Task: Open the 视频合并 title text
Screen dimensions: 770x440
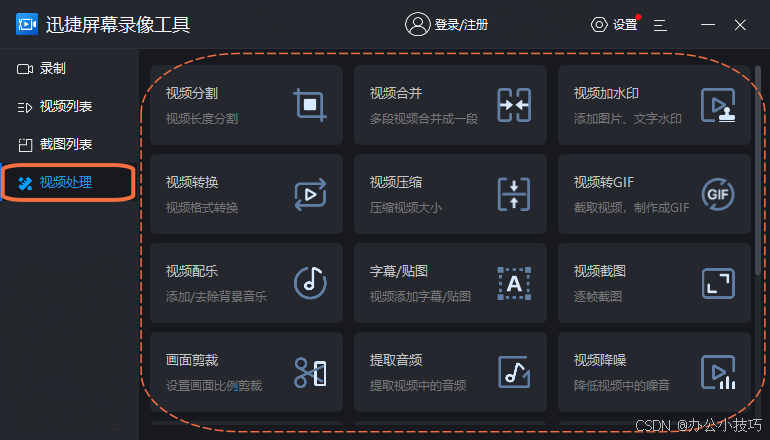Action: pos(396,93)
